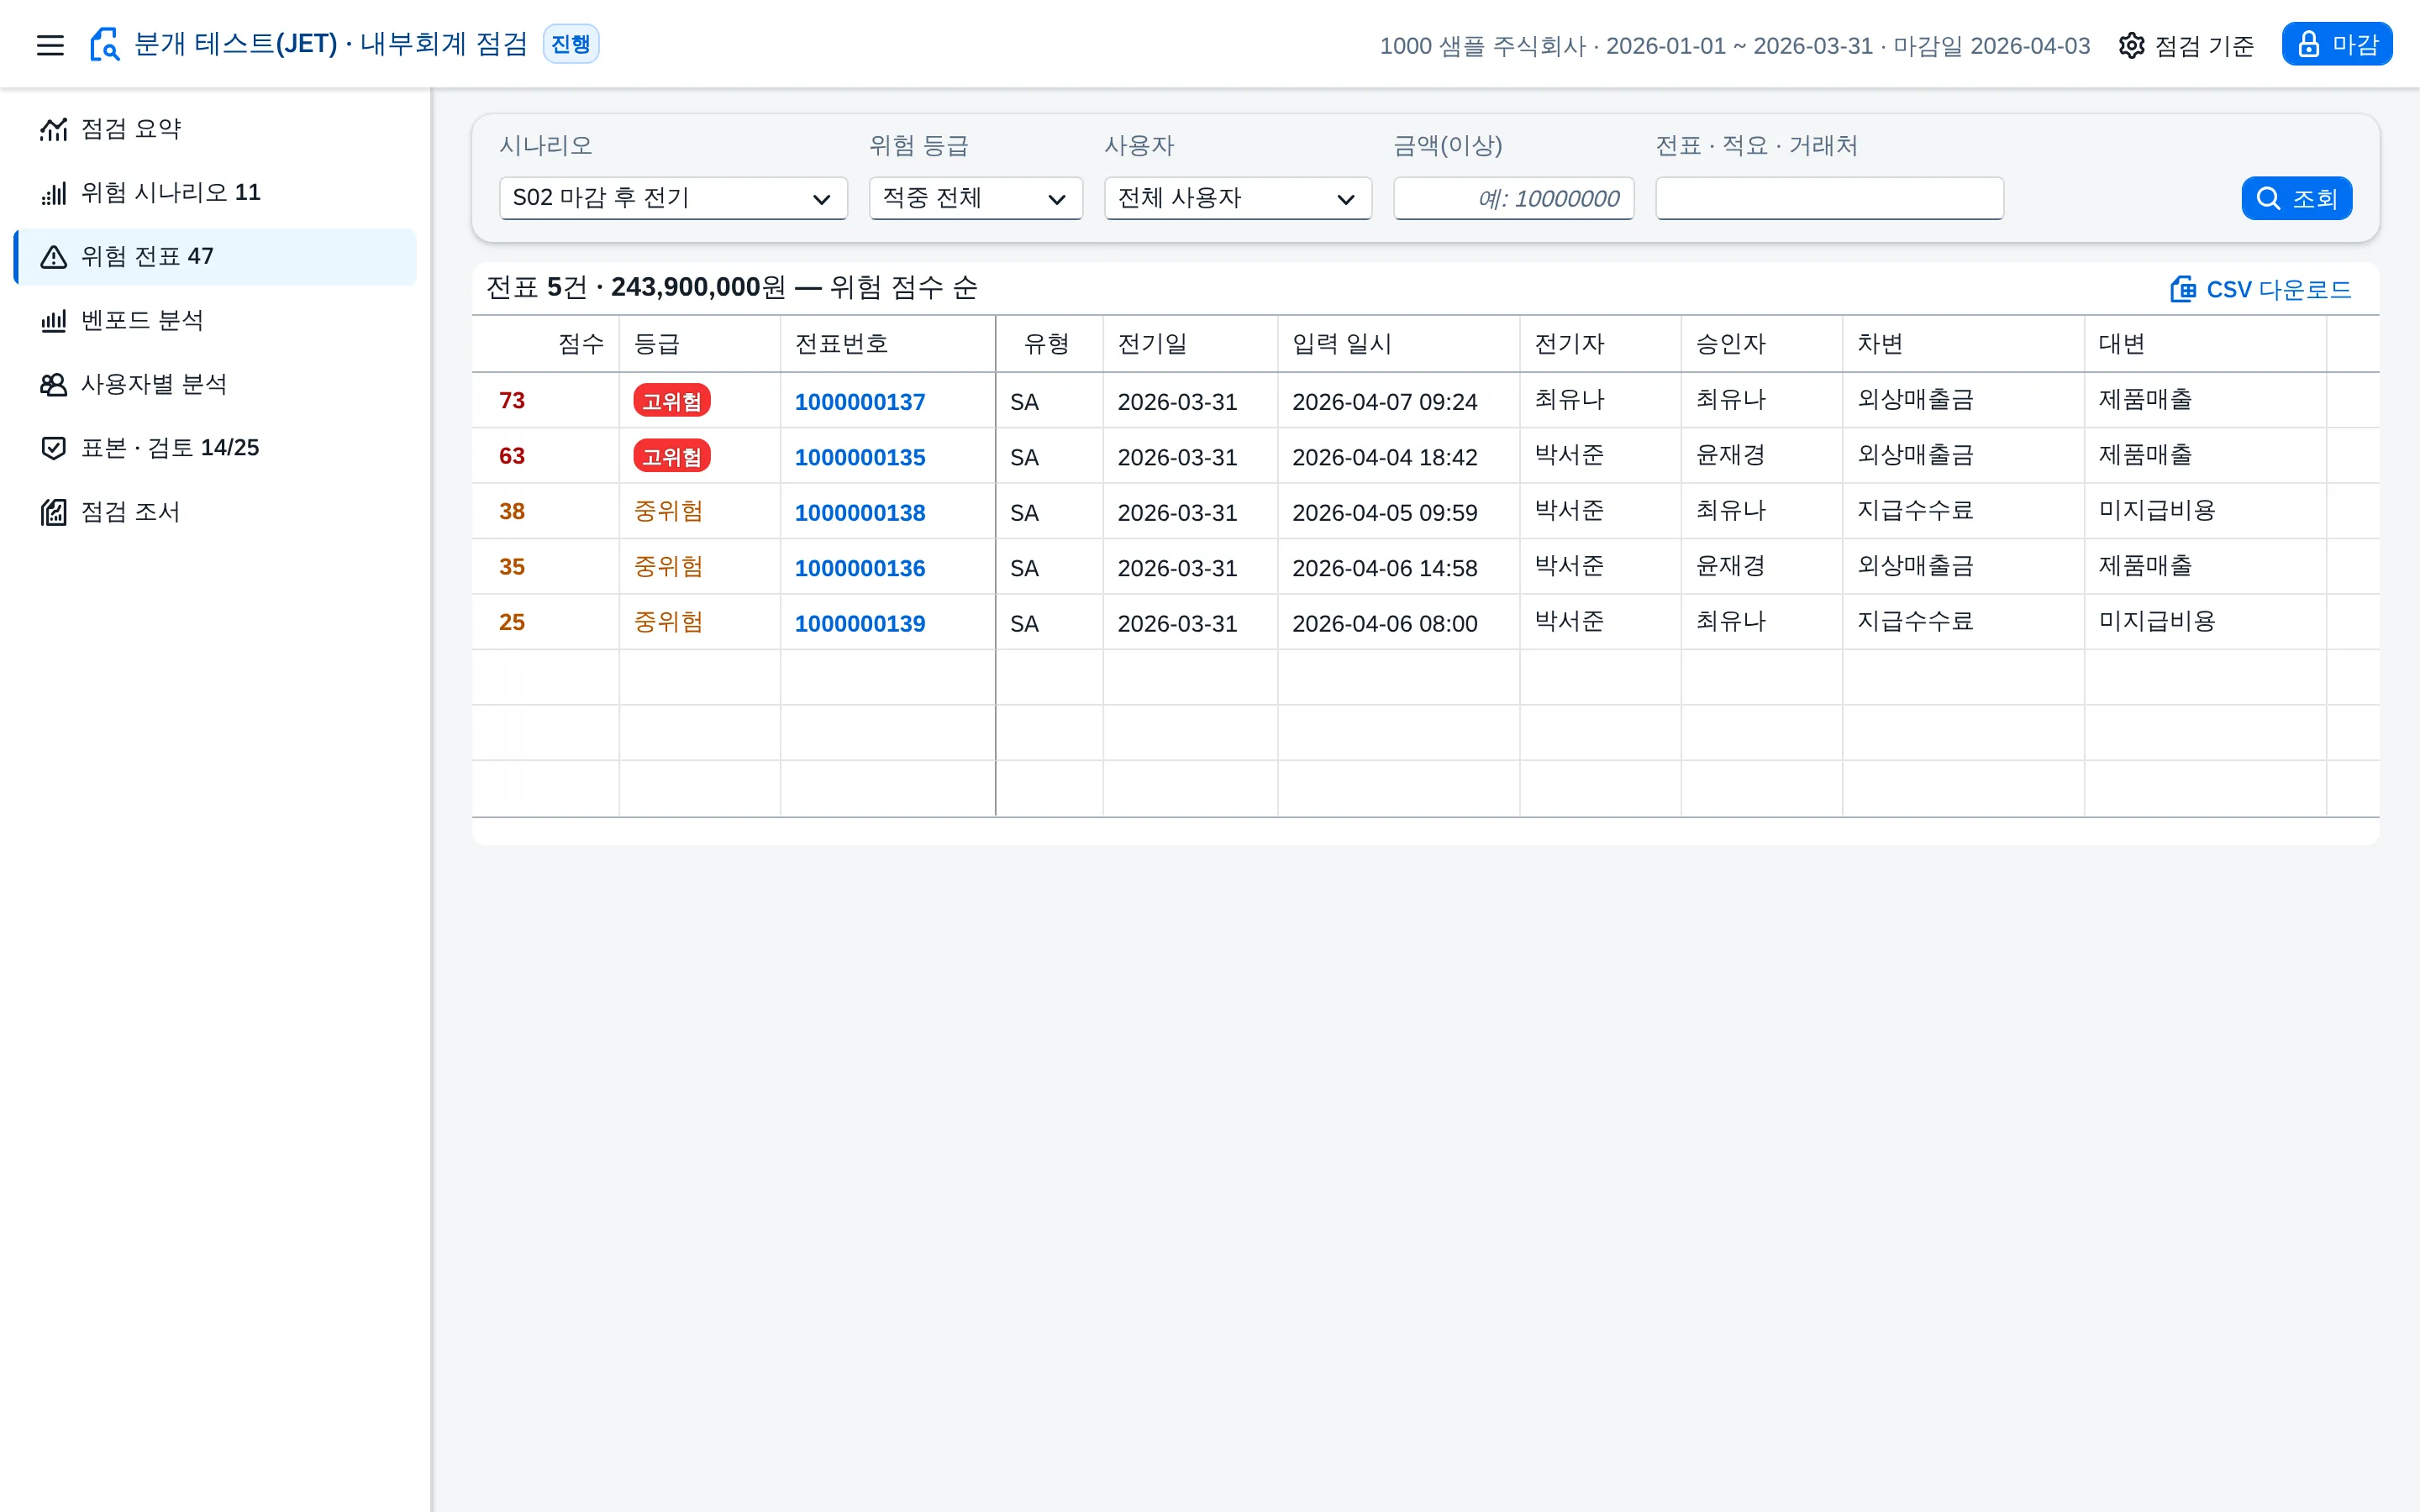This screenshot has height=1512, width=2420.
Task: Click the 위험 전표 warning triangle icon
Action: [54, 257]
